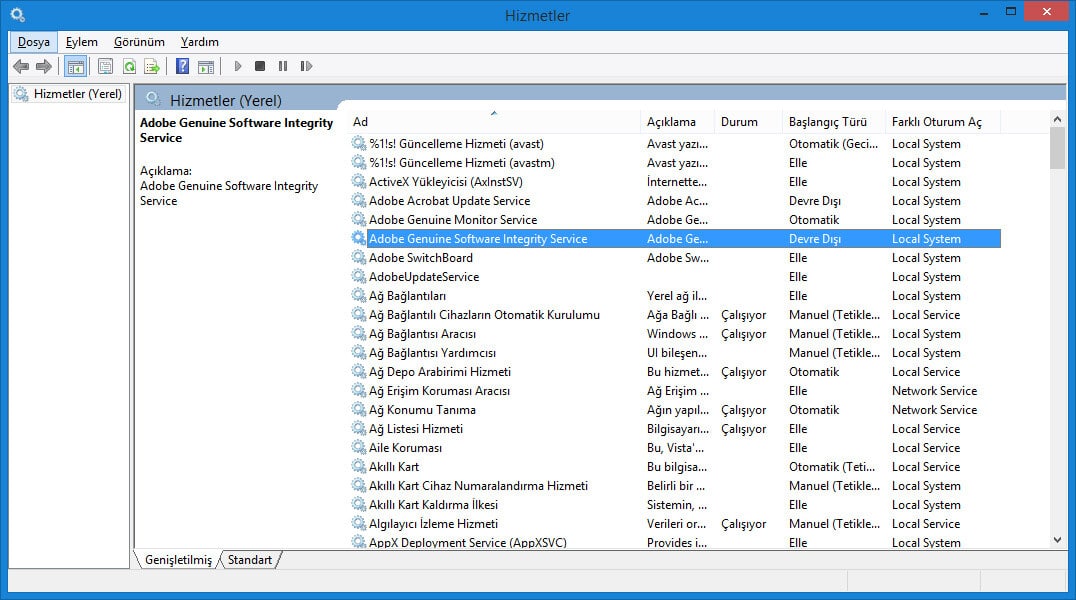
Task: Click gear icon of ActiveX Yükleyicisi
Action: point(358,182)
